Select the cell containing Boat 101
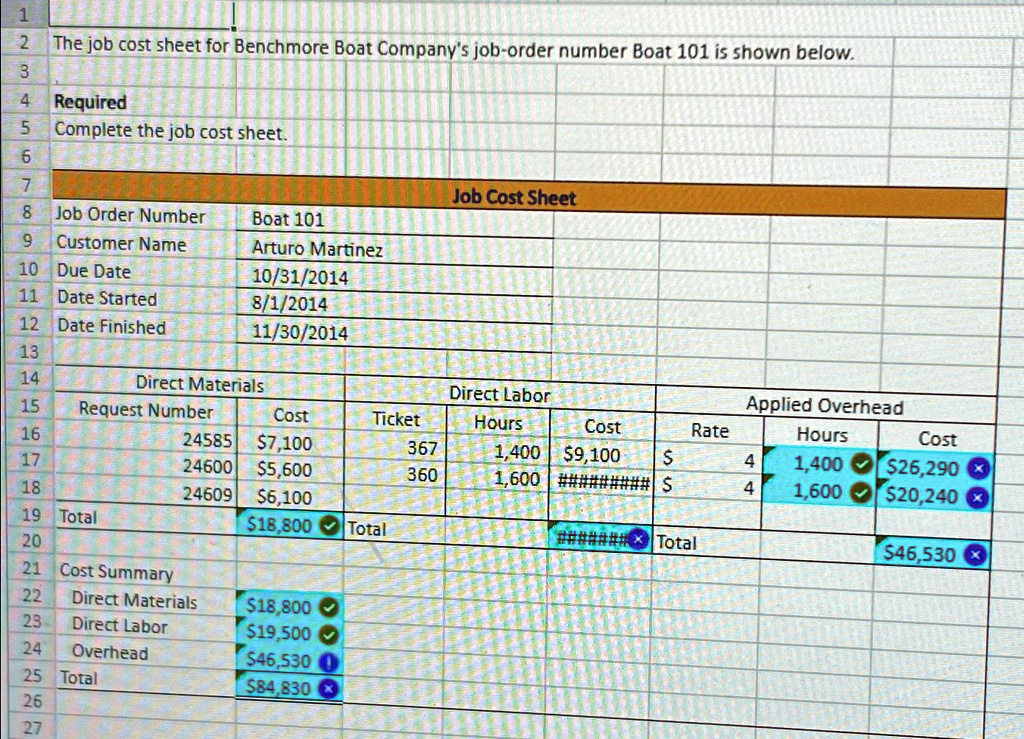Viewport: 1024px width, 739px height. coord(290,220)
